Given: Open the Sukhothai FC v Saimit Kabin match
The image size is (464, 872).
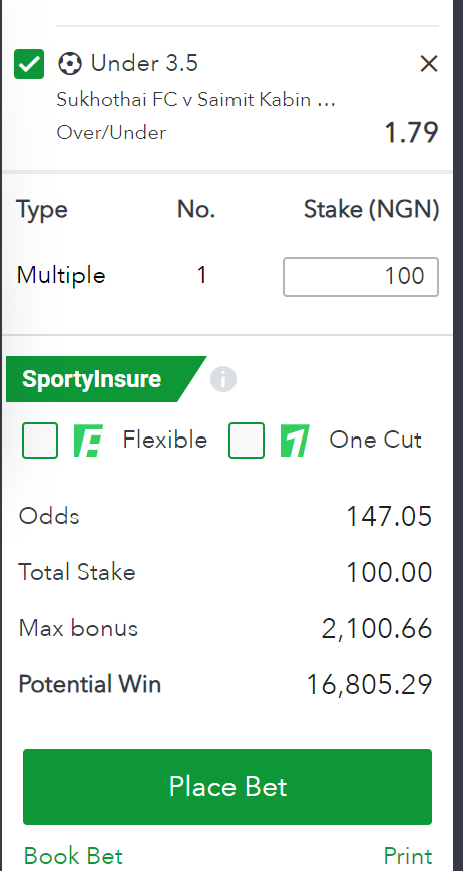Looking at the screenshot, I should pos(196,100).
